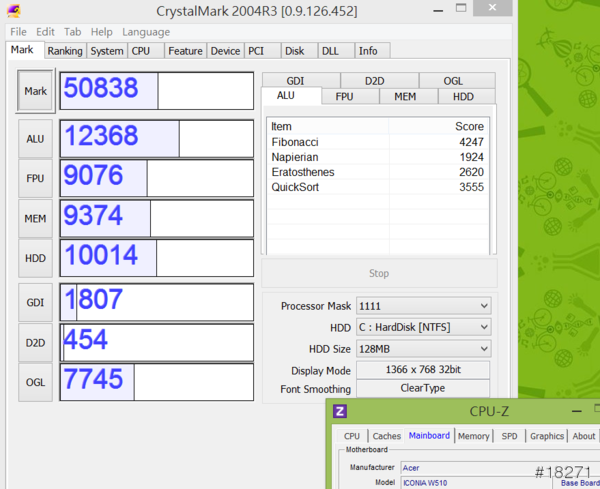Run the D2D benchmark
Screen dimensions: 600x489
point(35,342)
